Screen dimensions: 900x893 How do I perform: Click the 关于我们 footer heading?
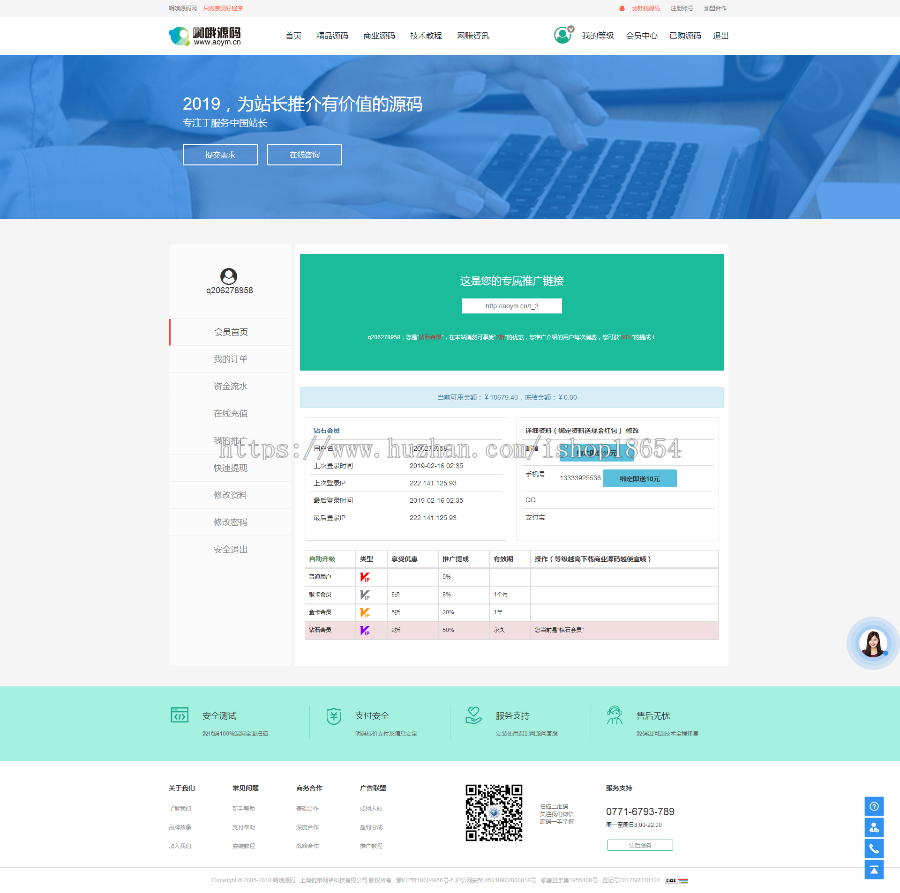[182, 788]
